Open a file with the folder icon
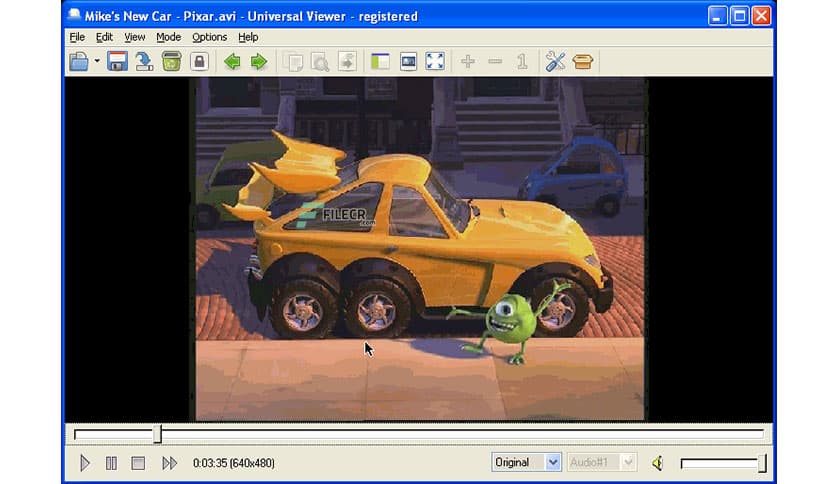The image size is (836, 484). point(79,61)
